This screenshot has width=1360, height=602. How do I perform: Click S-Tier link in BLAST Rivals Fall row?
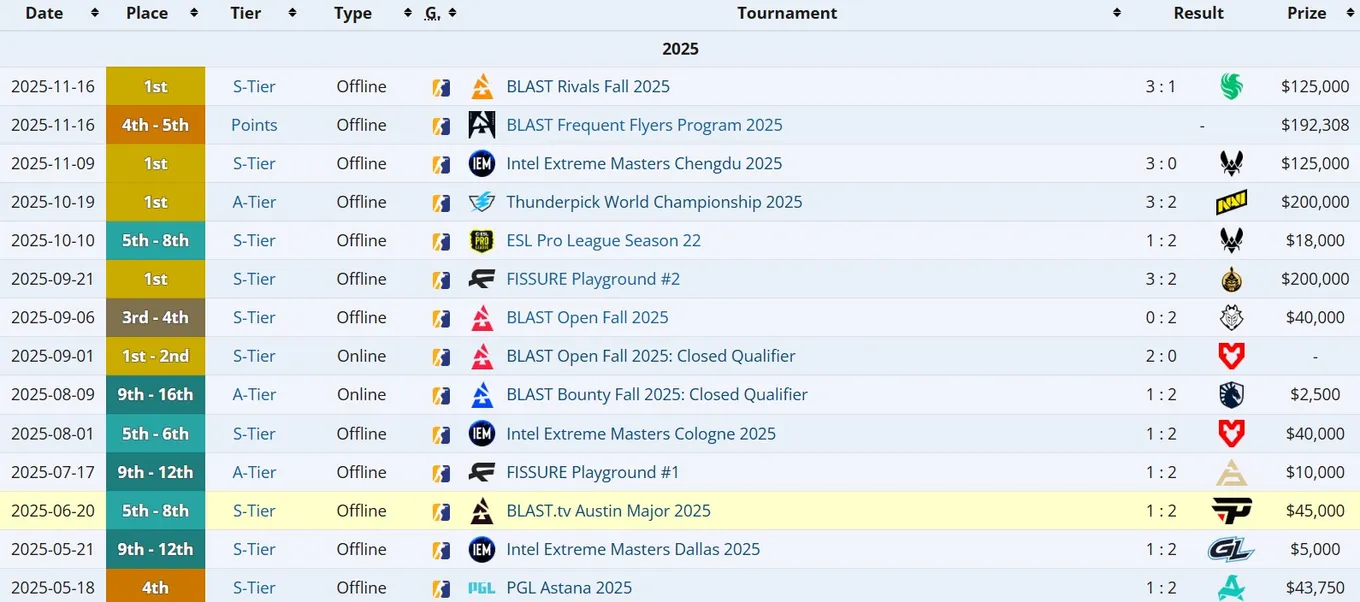point(254,87)
